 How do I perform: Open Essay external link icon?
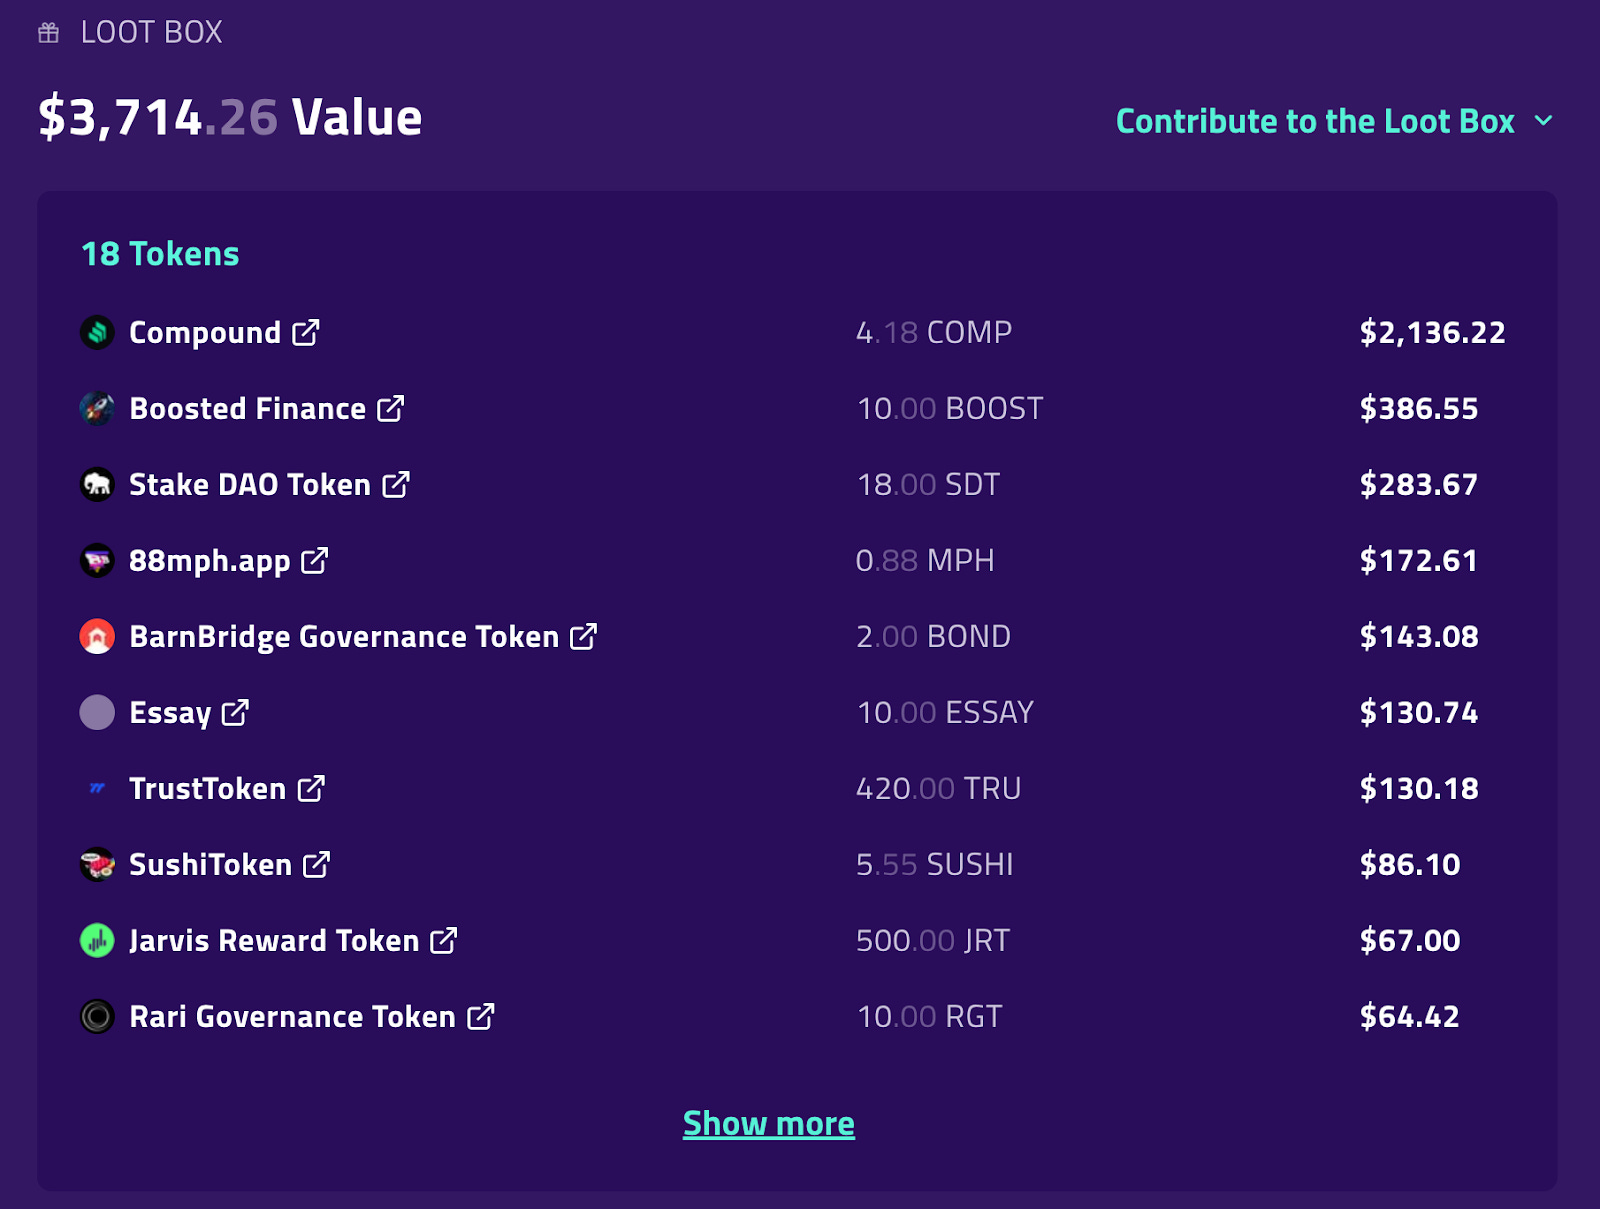236,712
